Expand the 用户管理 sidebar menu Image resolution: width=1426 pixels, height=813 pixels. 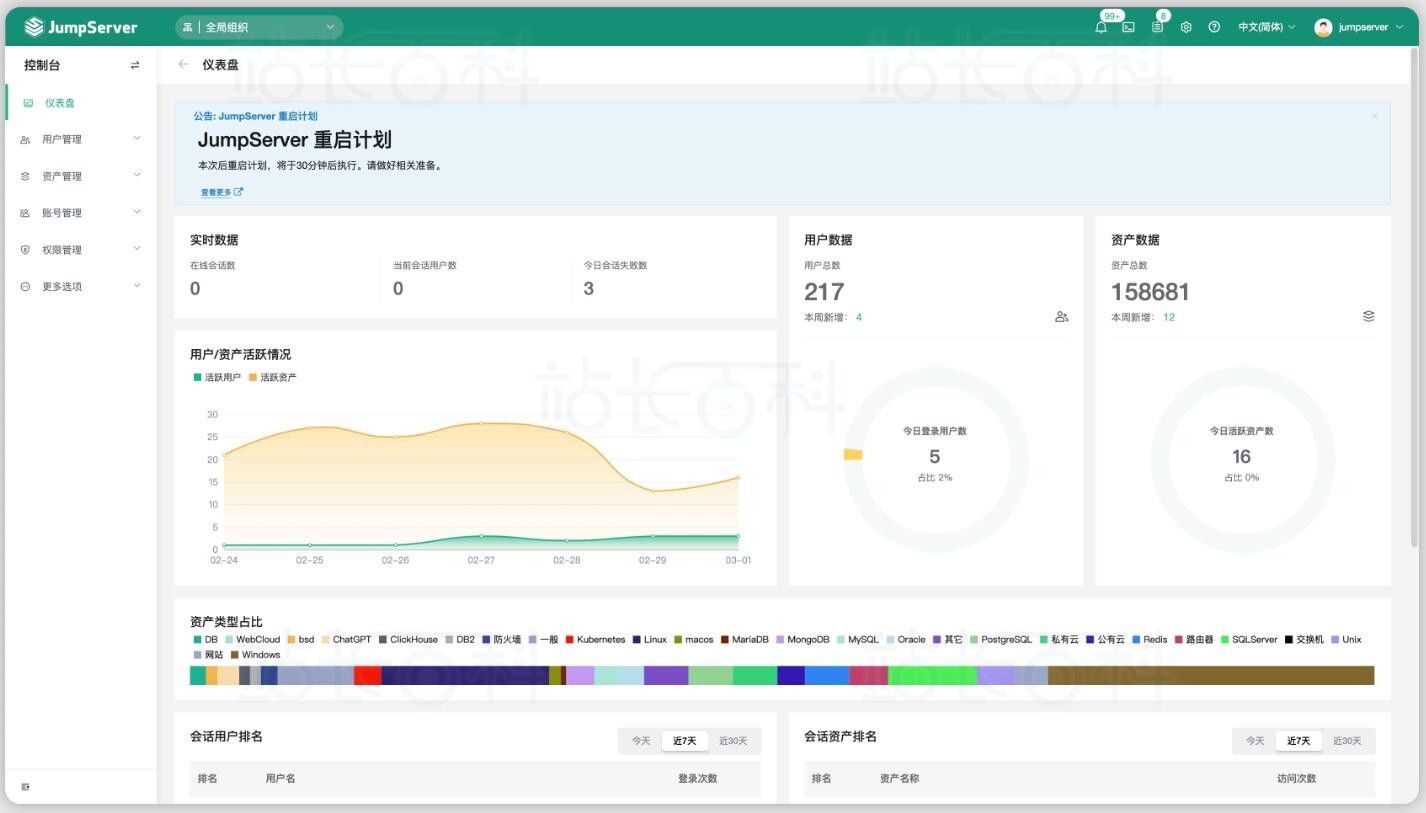click(80, 139)
